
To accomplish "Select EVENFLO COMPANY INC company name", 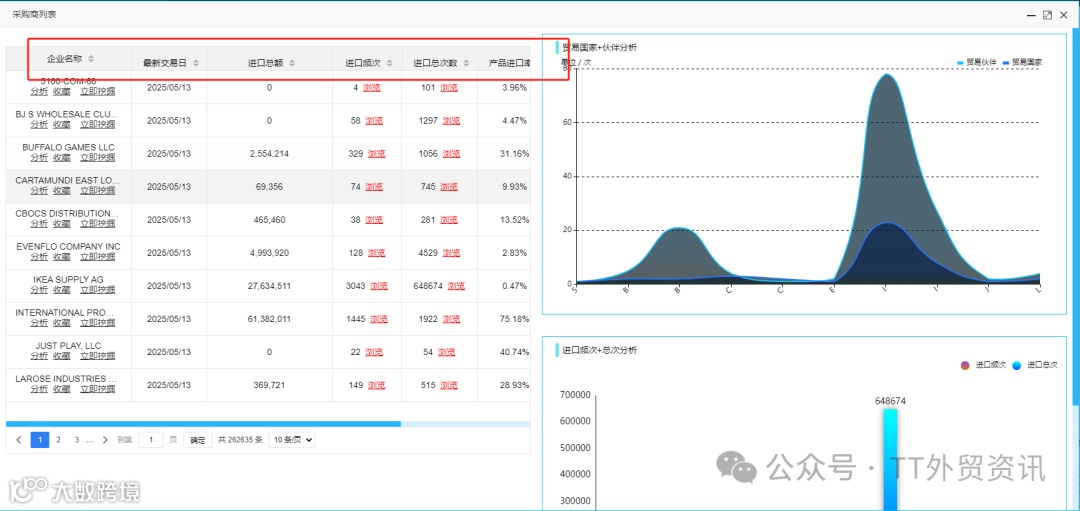I will (x=68, y=247).
